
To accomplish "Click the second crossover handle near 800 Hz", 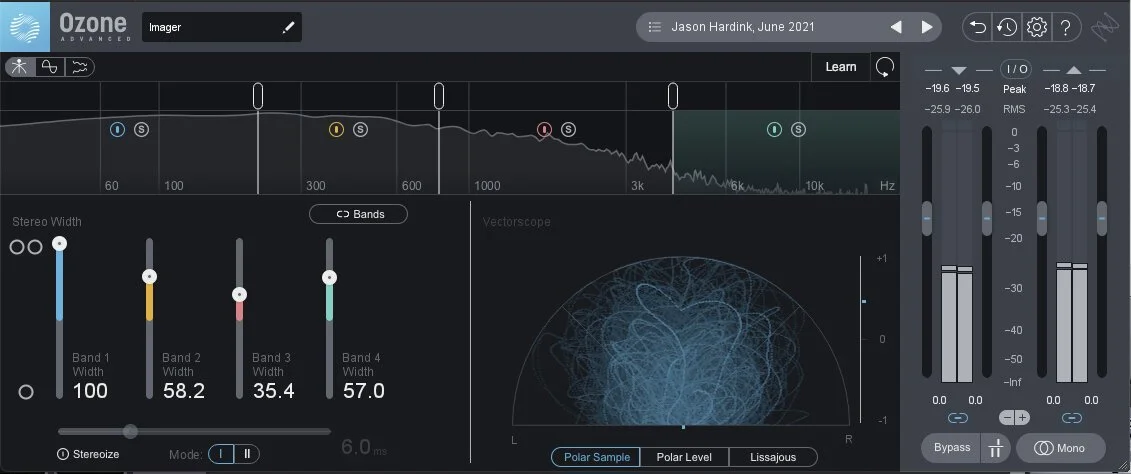I will pos(439,95).
